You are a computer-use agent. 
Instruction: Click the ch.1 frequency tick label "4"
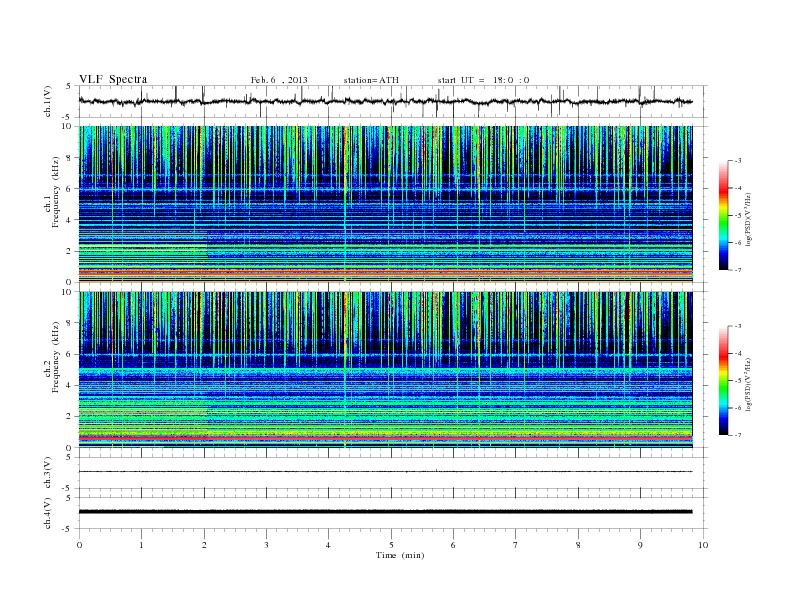(x=70, y=220)
